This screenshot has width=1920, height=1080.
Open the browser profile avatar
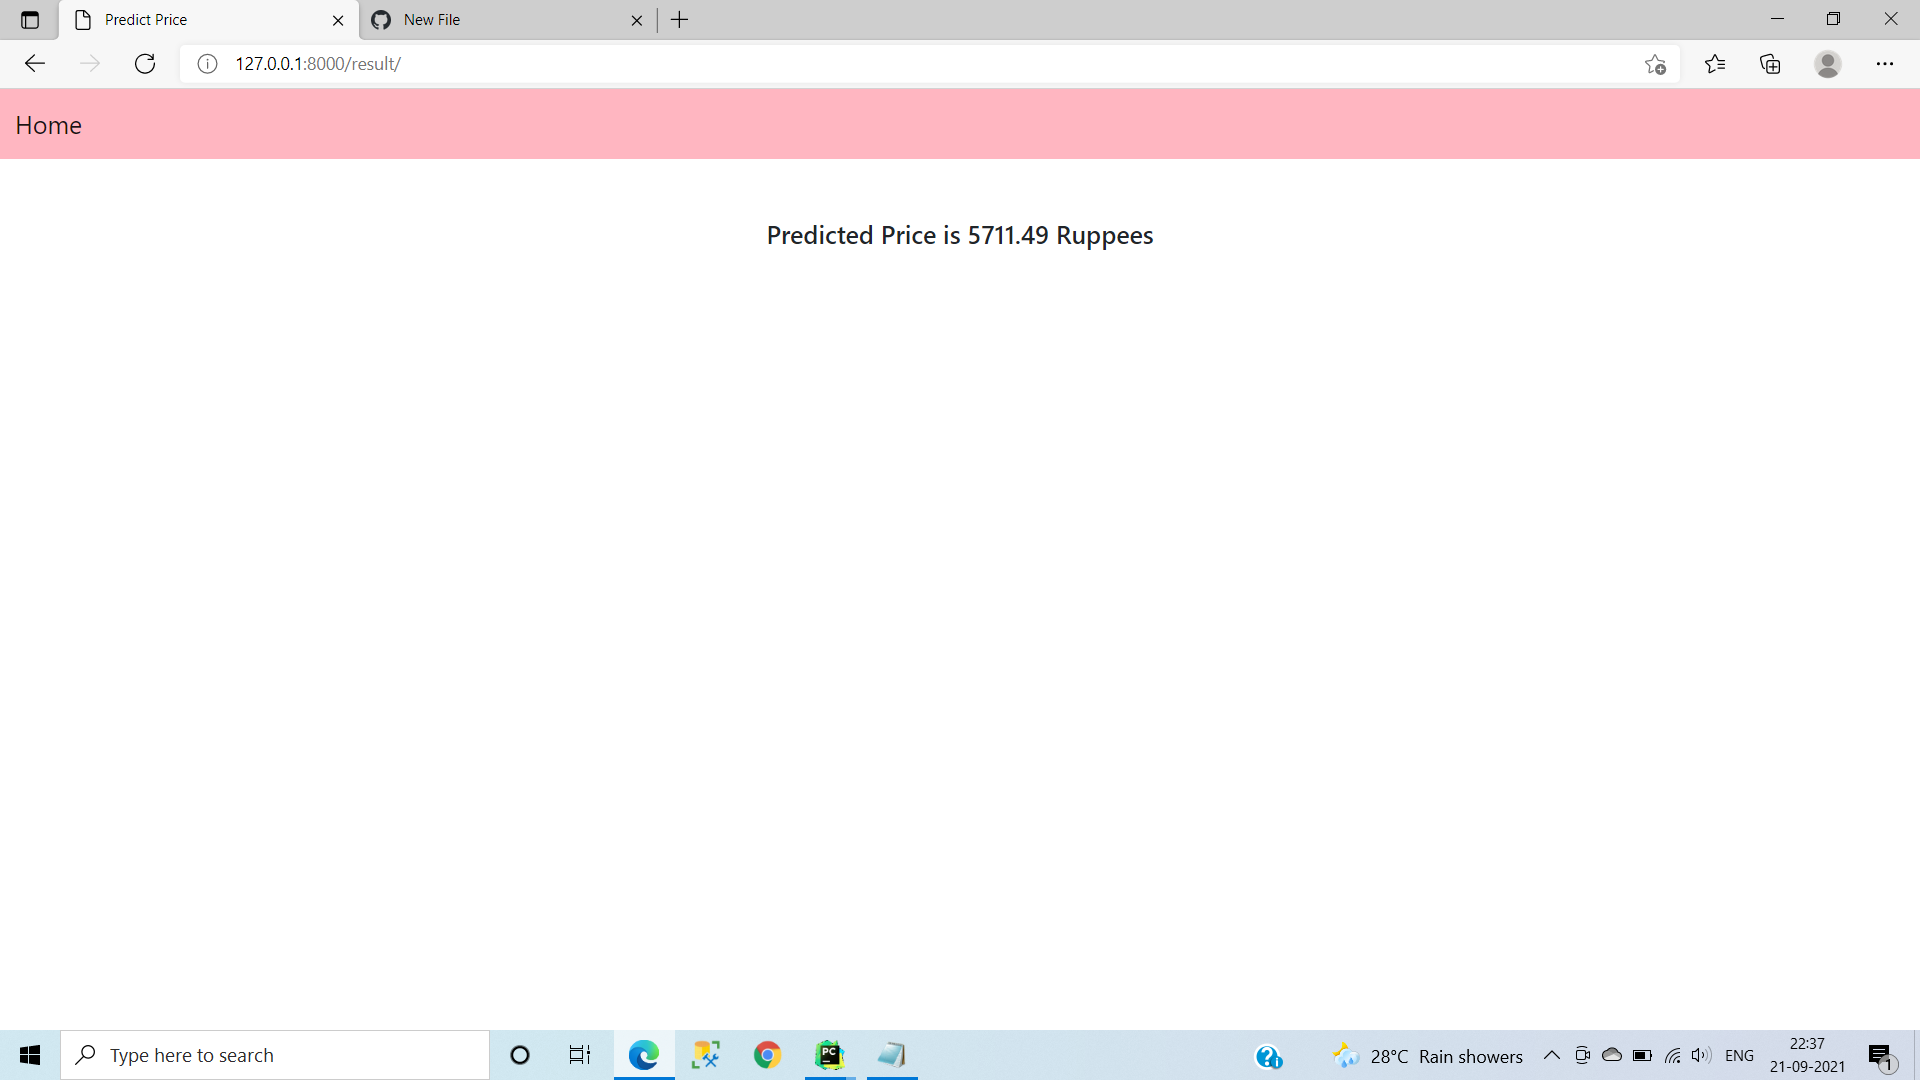pyautogui.click(x=1828, y=64)
